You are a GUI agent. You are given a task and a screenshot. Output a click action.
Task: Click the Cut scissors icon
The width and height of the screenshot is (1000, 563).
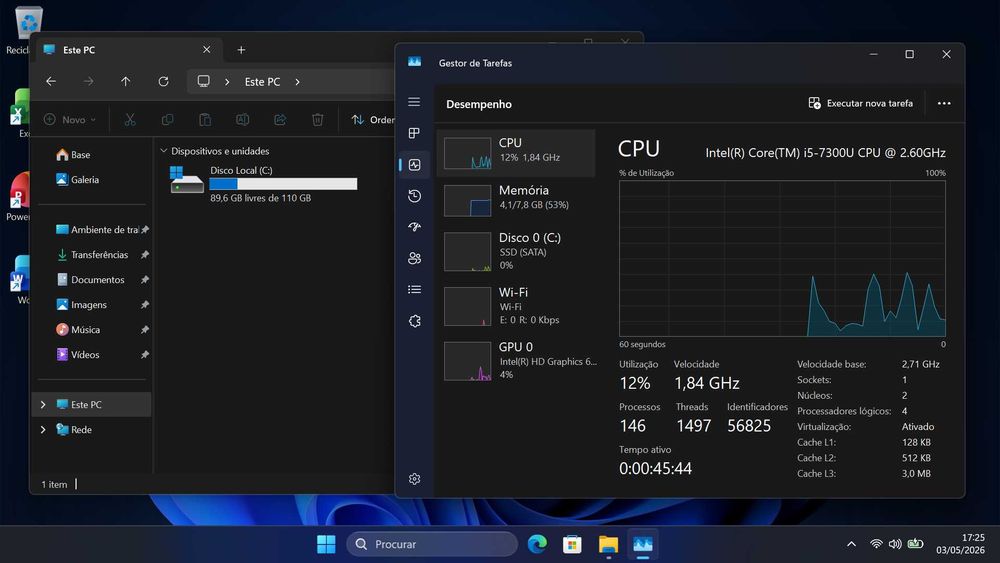pos(130,119)
